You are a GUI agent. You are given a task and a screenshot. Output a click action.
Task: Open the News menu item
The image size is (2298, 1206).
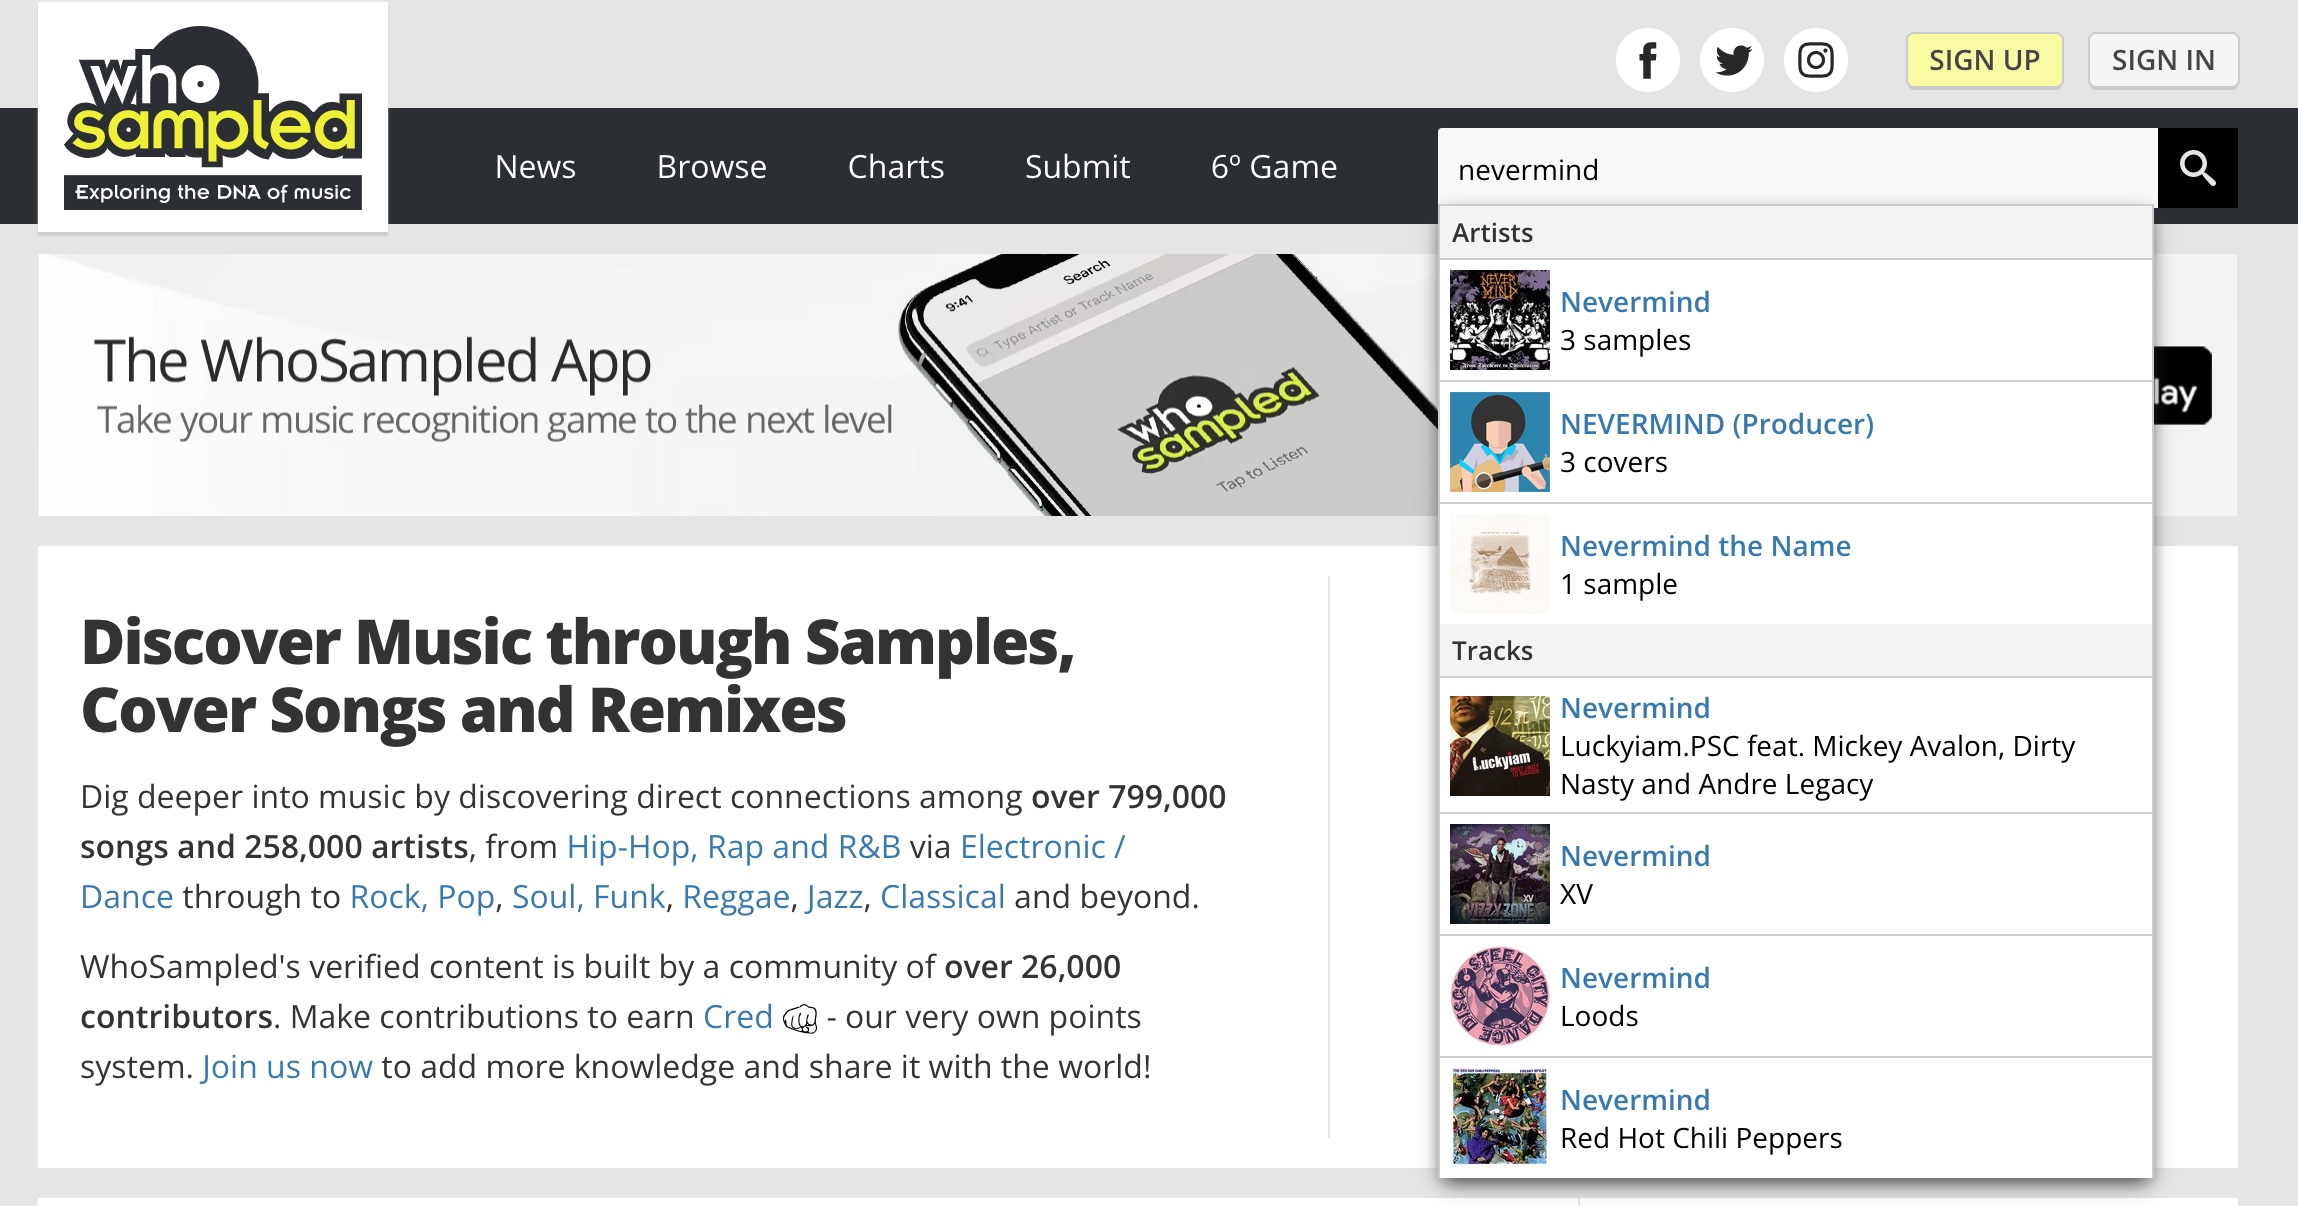click(x=535, y=167)
